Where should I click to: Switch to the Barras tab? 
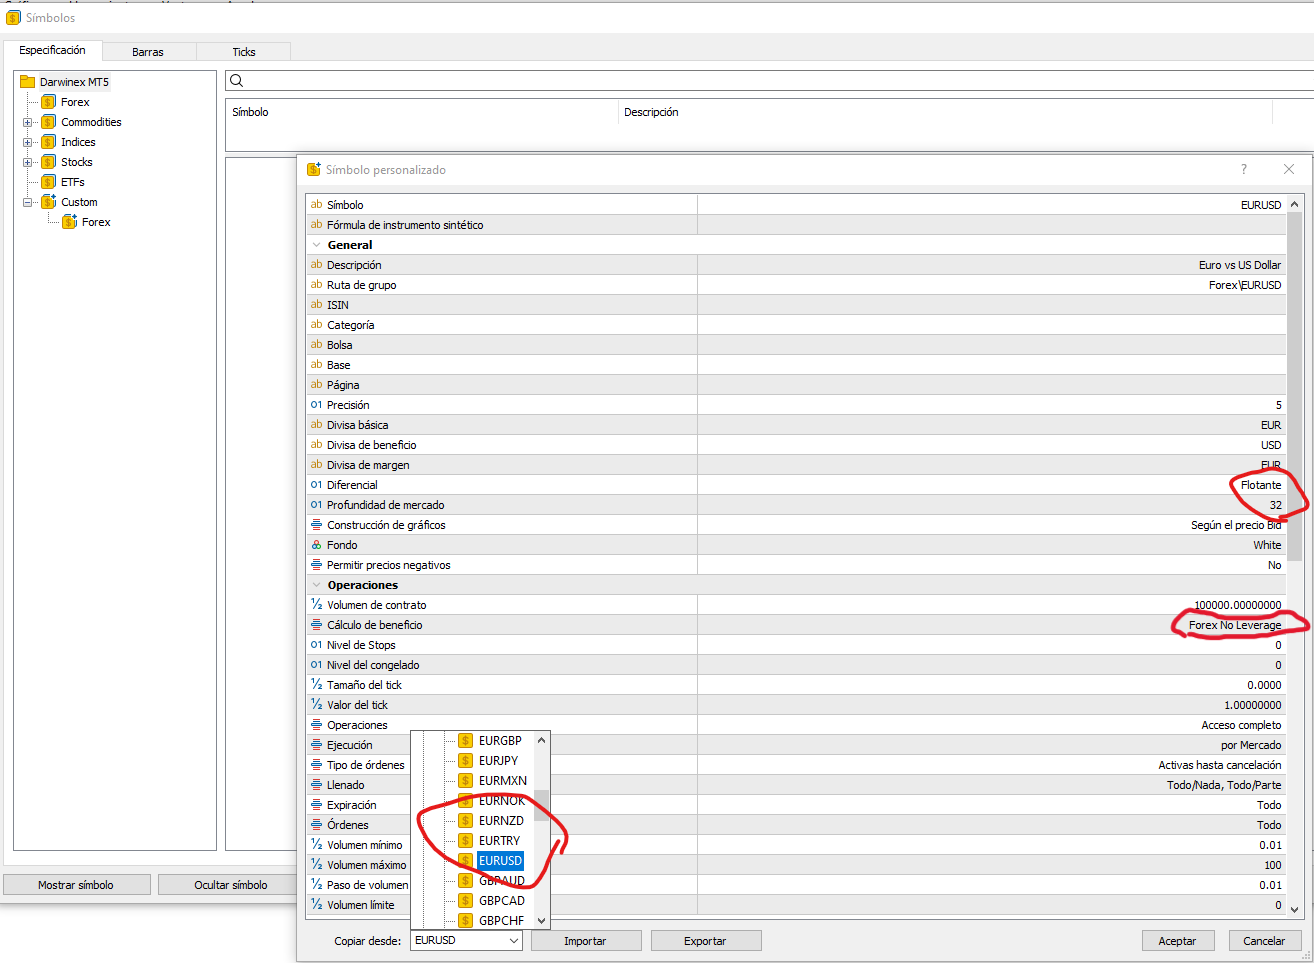click(x=148, y=52)
